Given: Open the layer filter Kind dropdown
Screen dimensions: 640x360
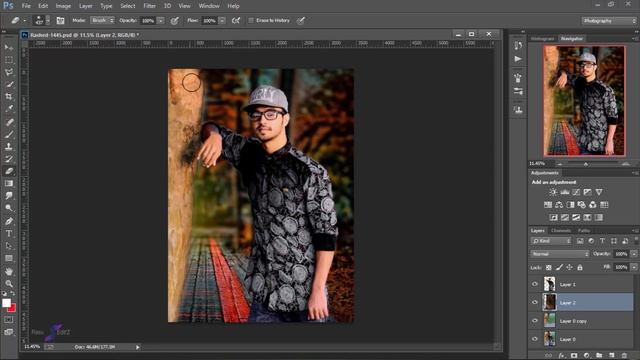Looking at the screenshot, I should pos(551,241).
